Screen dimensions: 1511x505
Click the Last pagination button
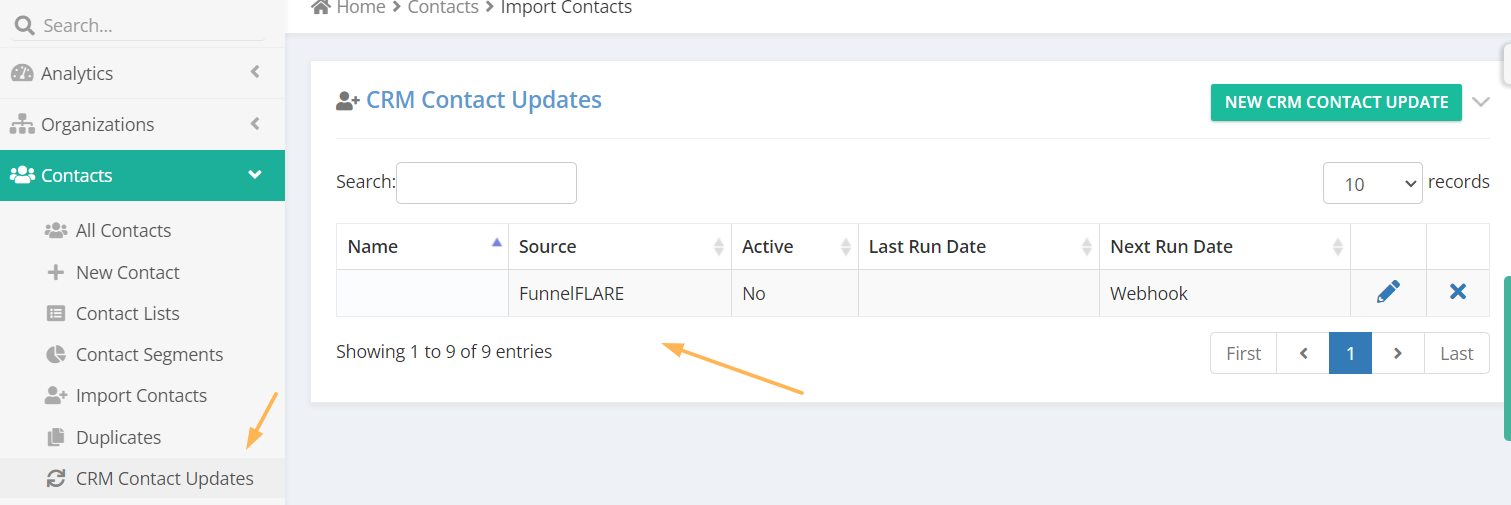pos(1456,353)
